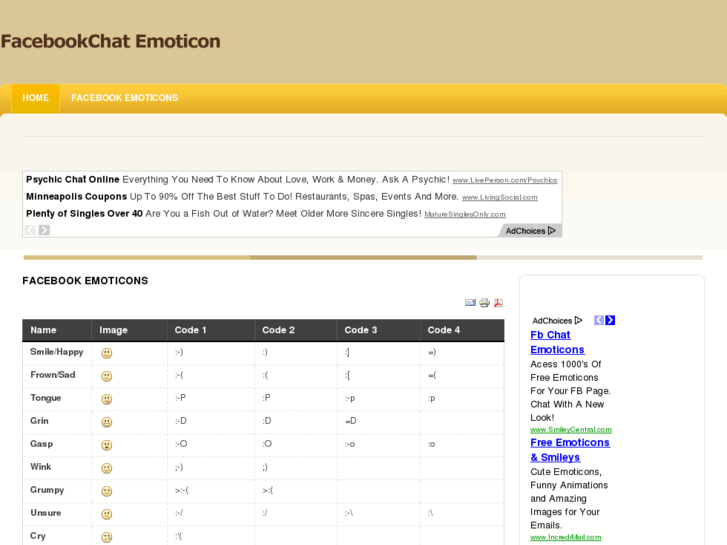Click the Grumpy emoticon image
Image resolution: width=727 pixels, height=545 pixels.
click(x=107, y=491)
